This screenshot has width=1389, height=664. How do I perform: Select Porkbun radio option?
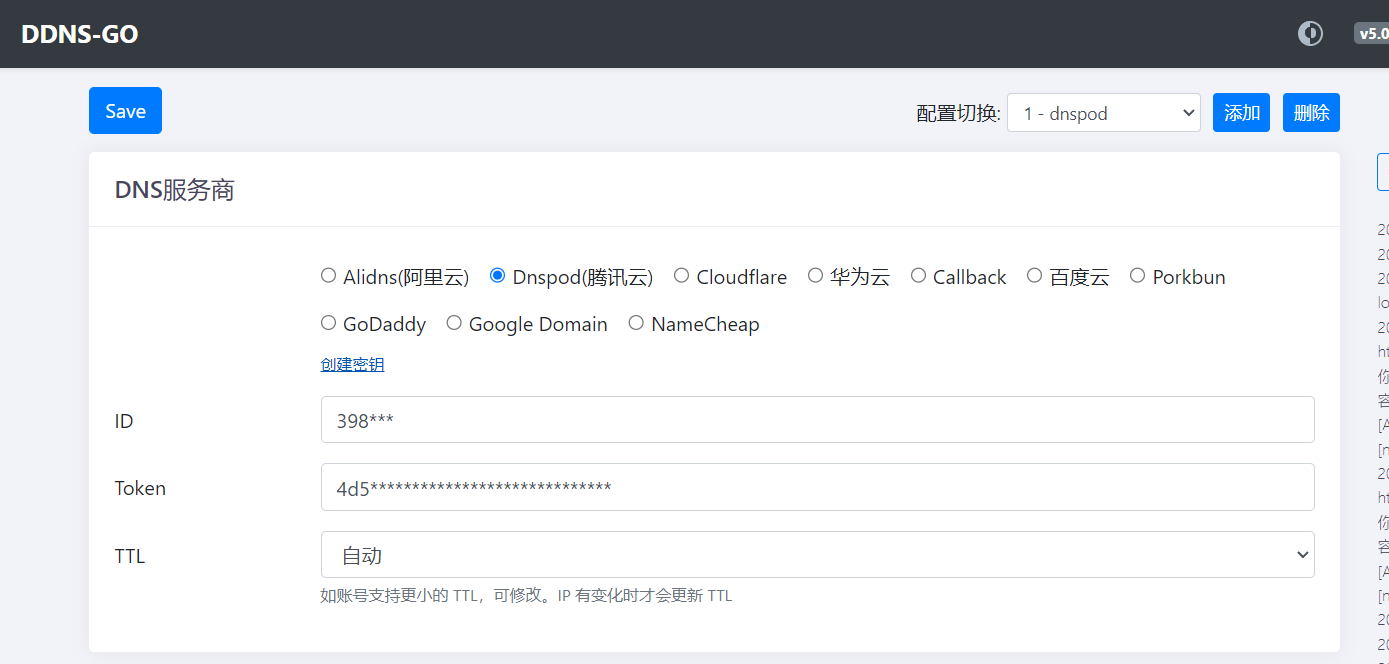point(1137,276)
